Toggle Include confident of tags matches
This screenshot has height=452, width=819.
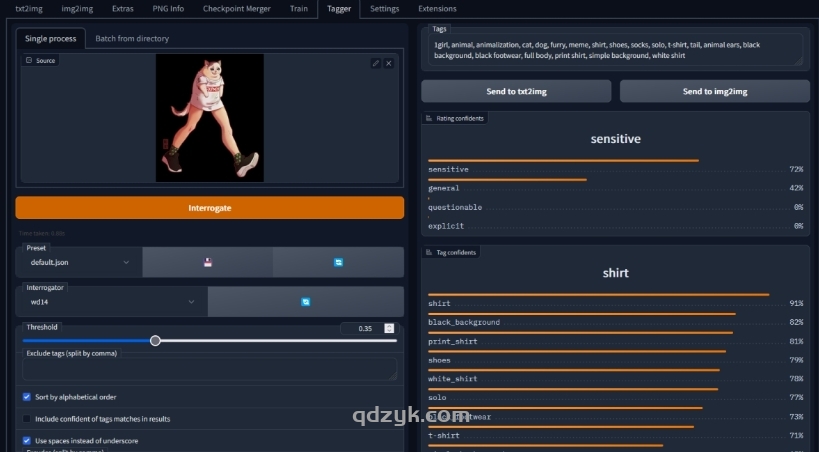(27, 419)
